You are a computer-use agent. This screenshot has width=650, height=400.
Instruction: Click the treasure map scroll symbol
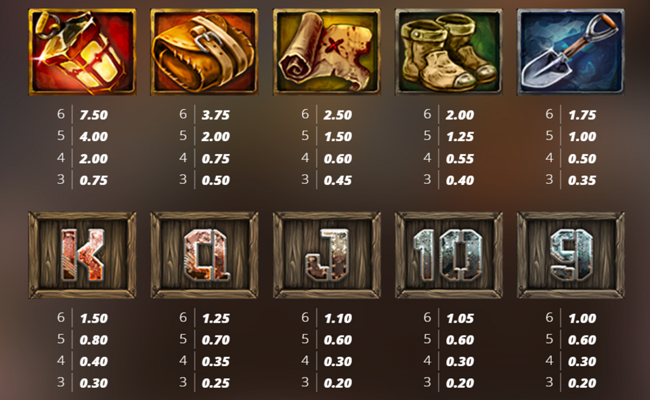click(326, 52)
